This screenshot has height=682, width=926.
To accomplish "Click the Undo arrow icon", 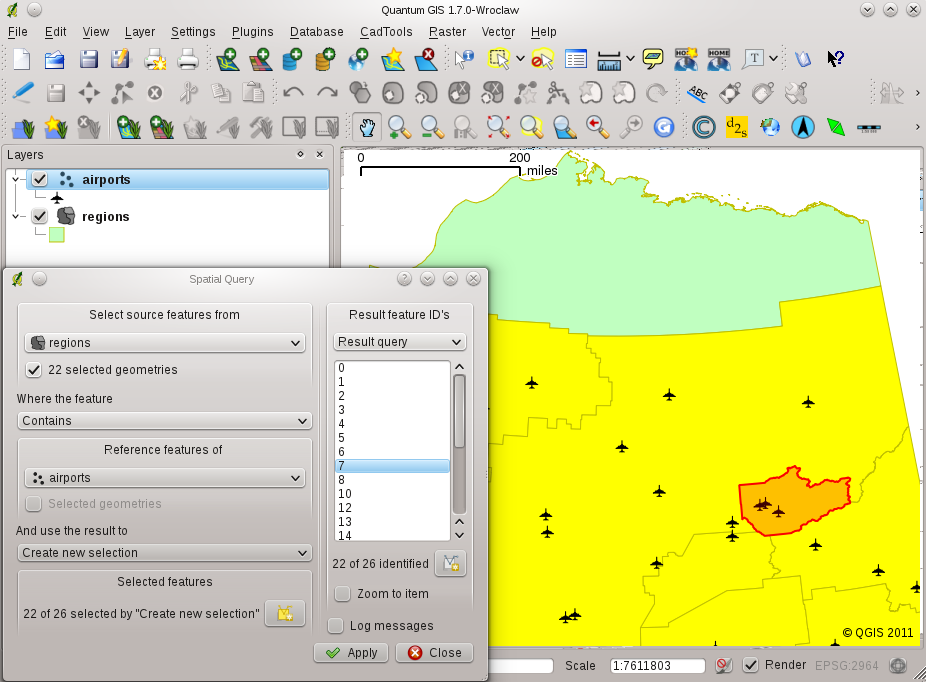I will click(294, 93).
